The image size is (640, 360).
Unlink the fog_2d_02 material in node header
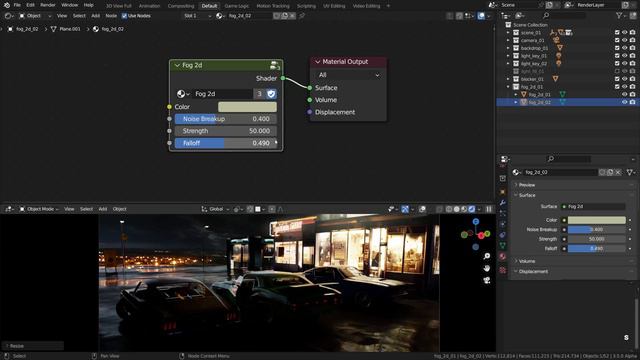click(x=292, y=16)
